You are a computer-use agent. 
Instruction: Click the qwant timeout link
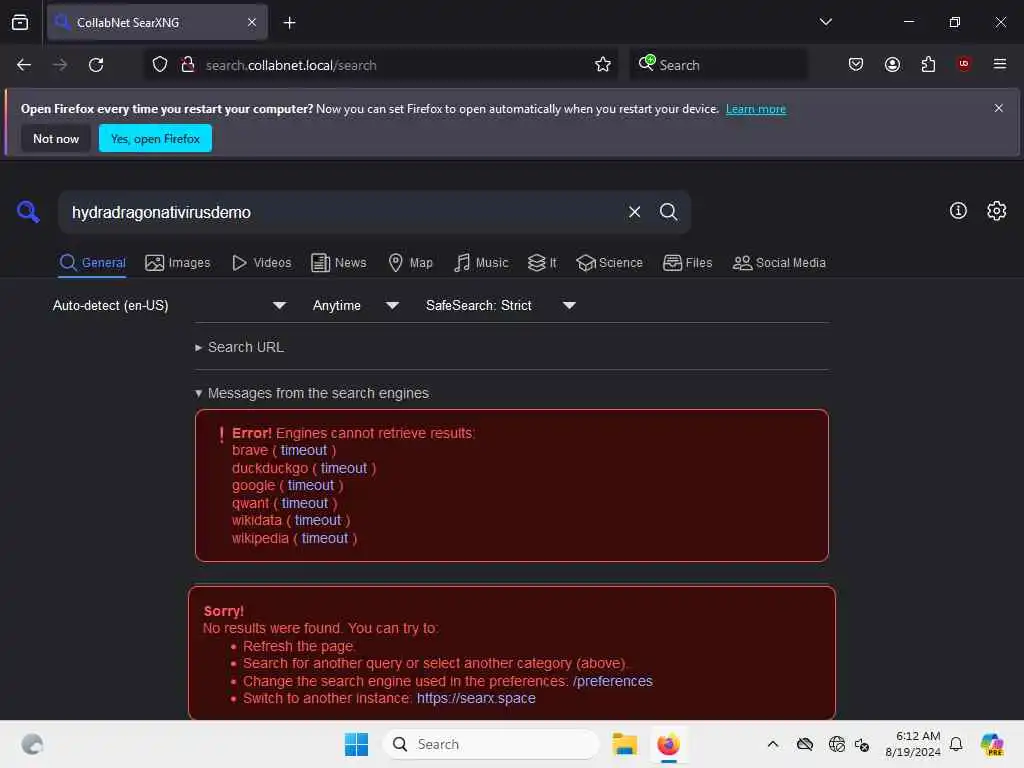click(304, 503)
